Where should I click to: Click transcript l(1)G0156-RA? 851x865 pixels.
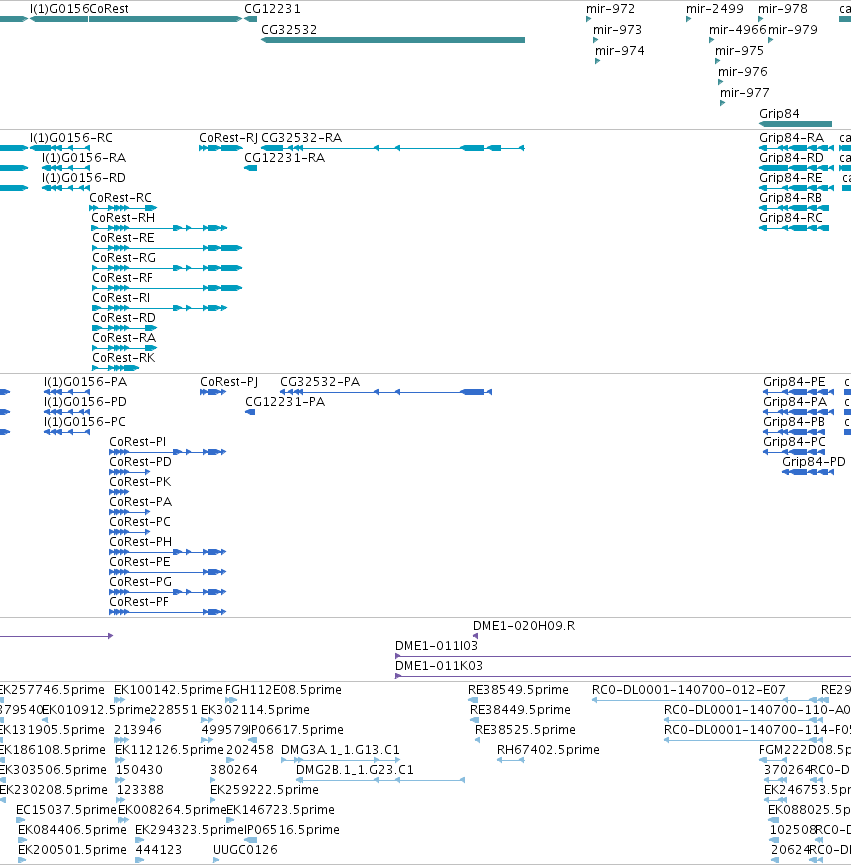(66, 168)
